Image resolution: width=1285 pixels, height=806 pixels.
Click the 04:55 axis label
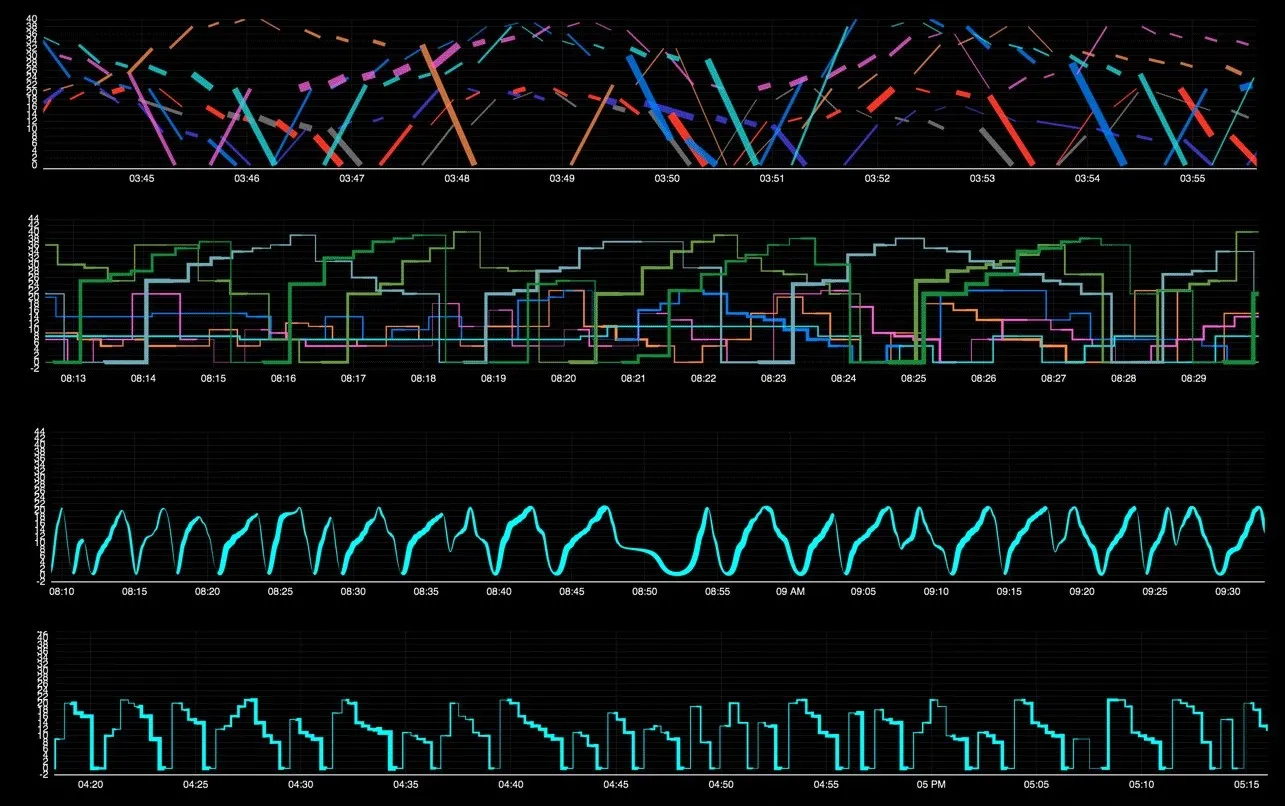click(x=825, y=785)
